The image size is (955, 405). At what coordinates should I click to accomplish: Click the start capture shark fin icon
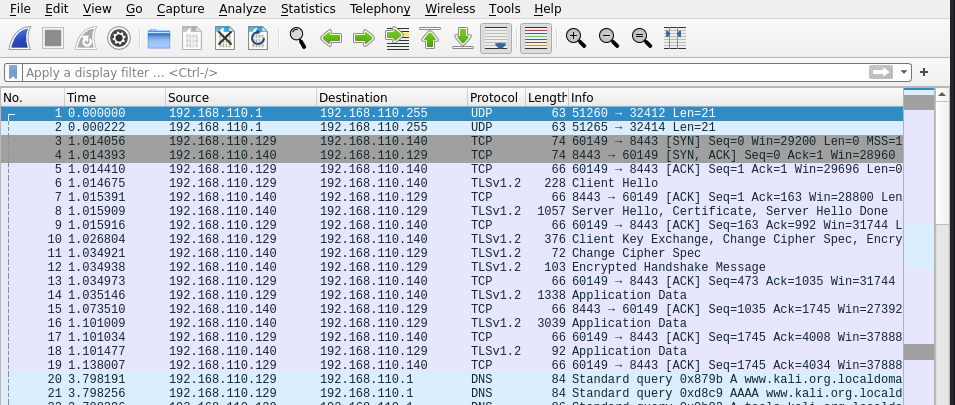pyautogui.click(x=22, y=39)
